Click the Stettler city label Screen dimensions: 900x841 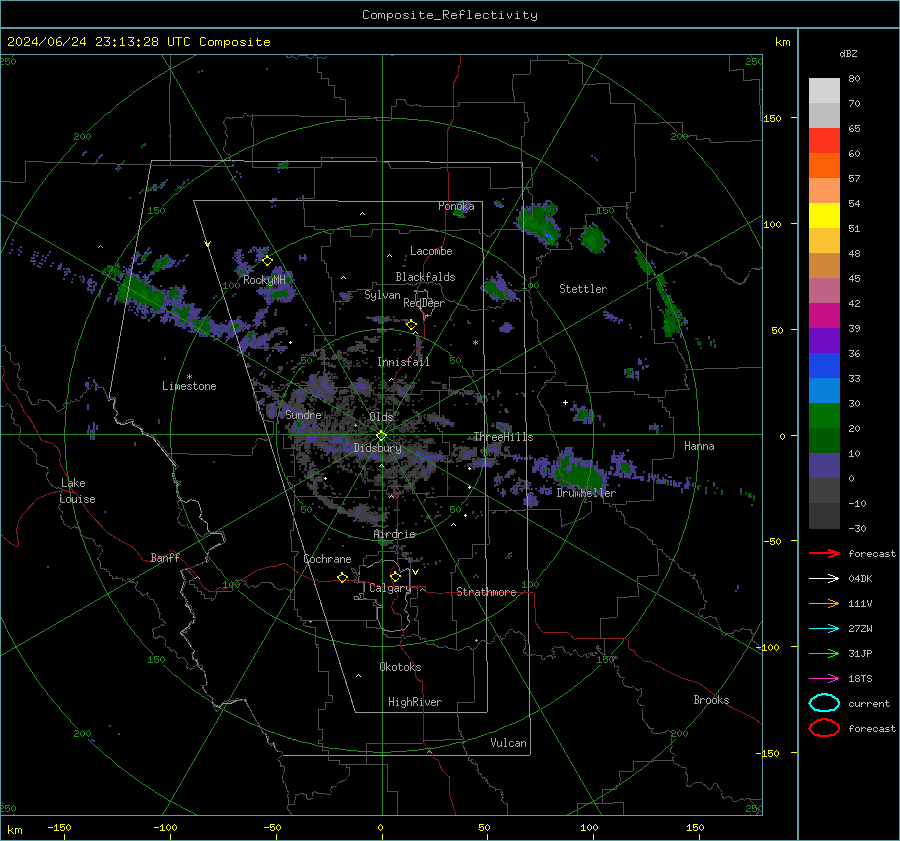[x=583, y=289]
